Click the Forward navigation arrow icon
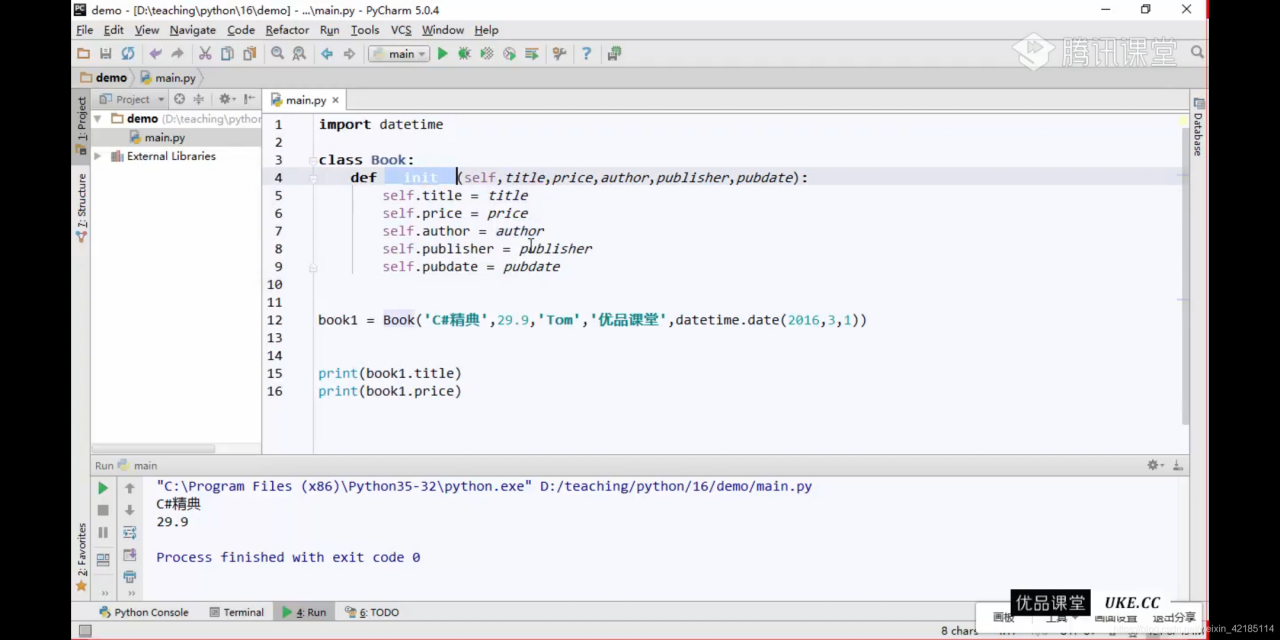The image size is (1280, 640). 349,54
